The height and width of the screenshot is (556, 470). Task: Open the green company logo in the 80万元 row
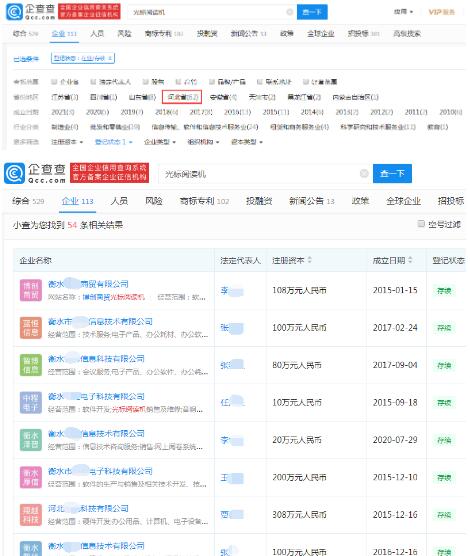[31, 365]
